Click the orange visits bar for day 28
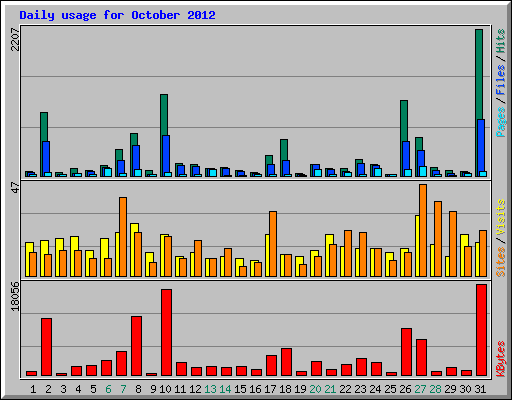 (x=438, y=239)
